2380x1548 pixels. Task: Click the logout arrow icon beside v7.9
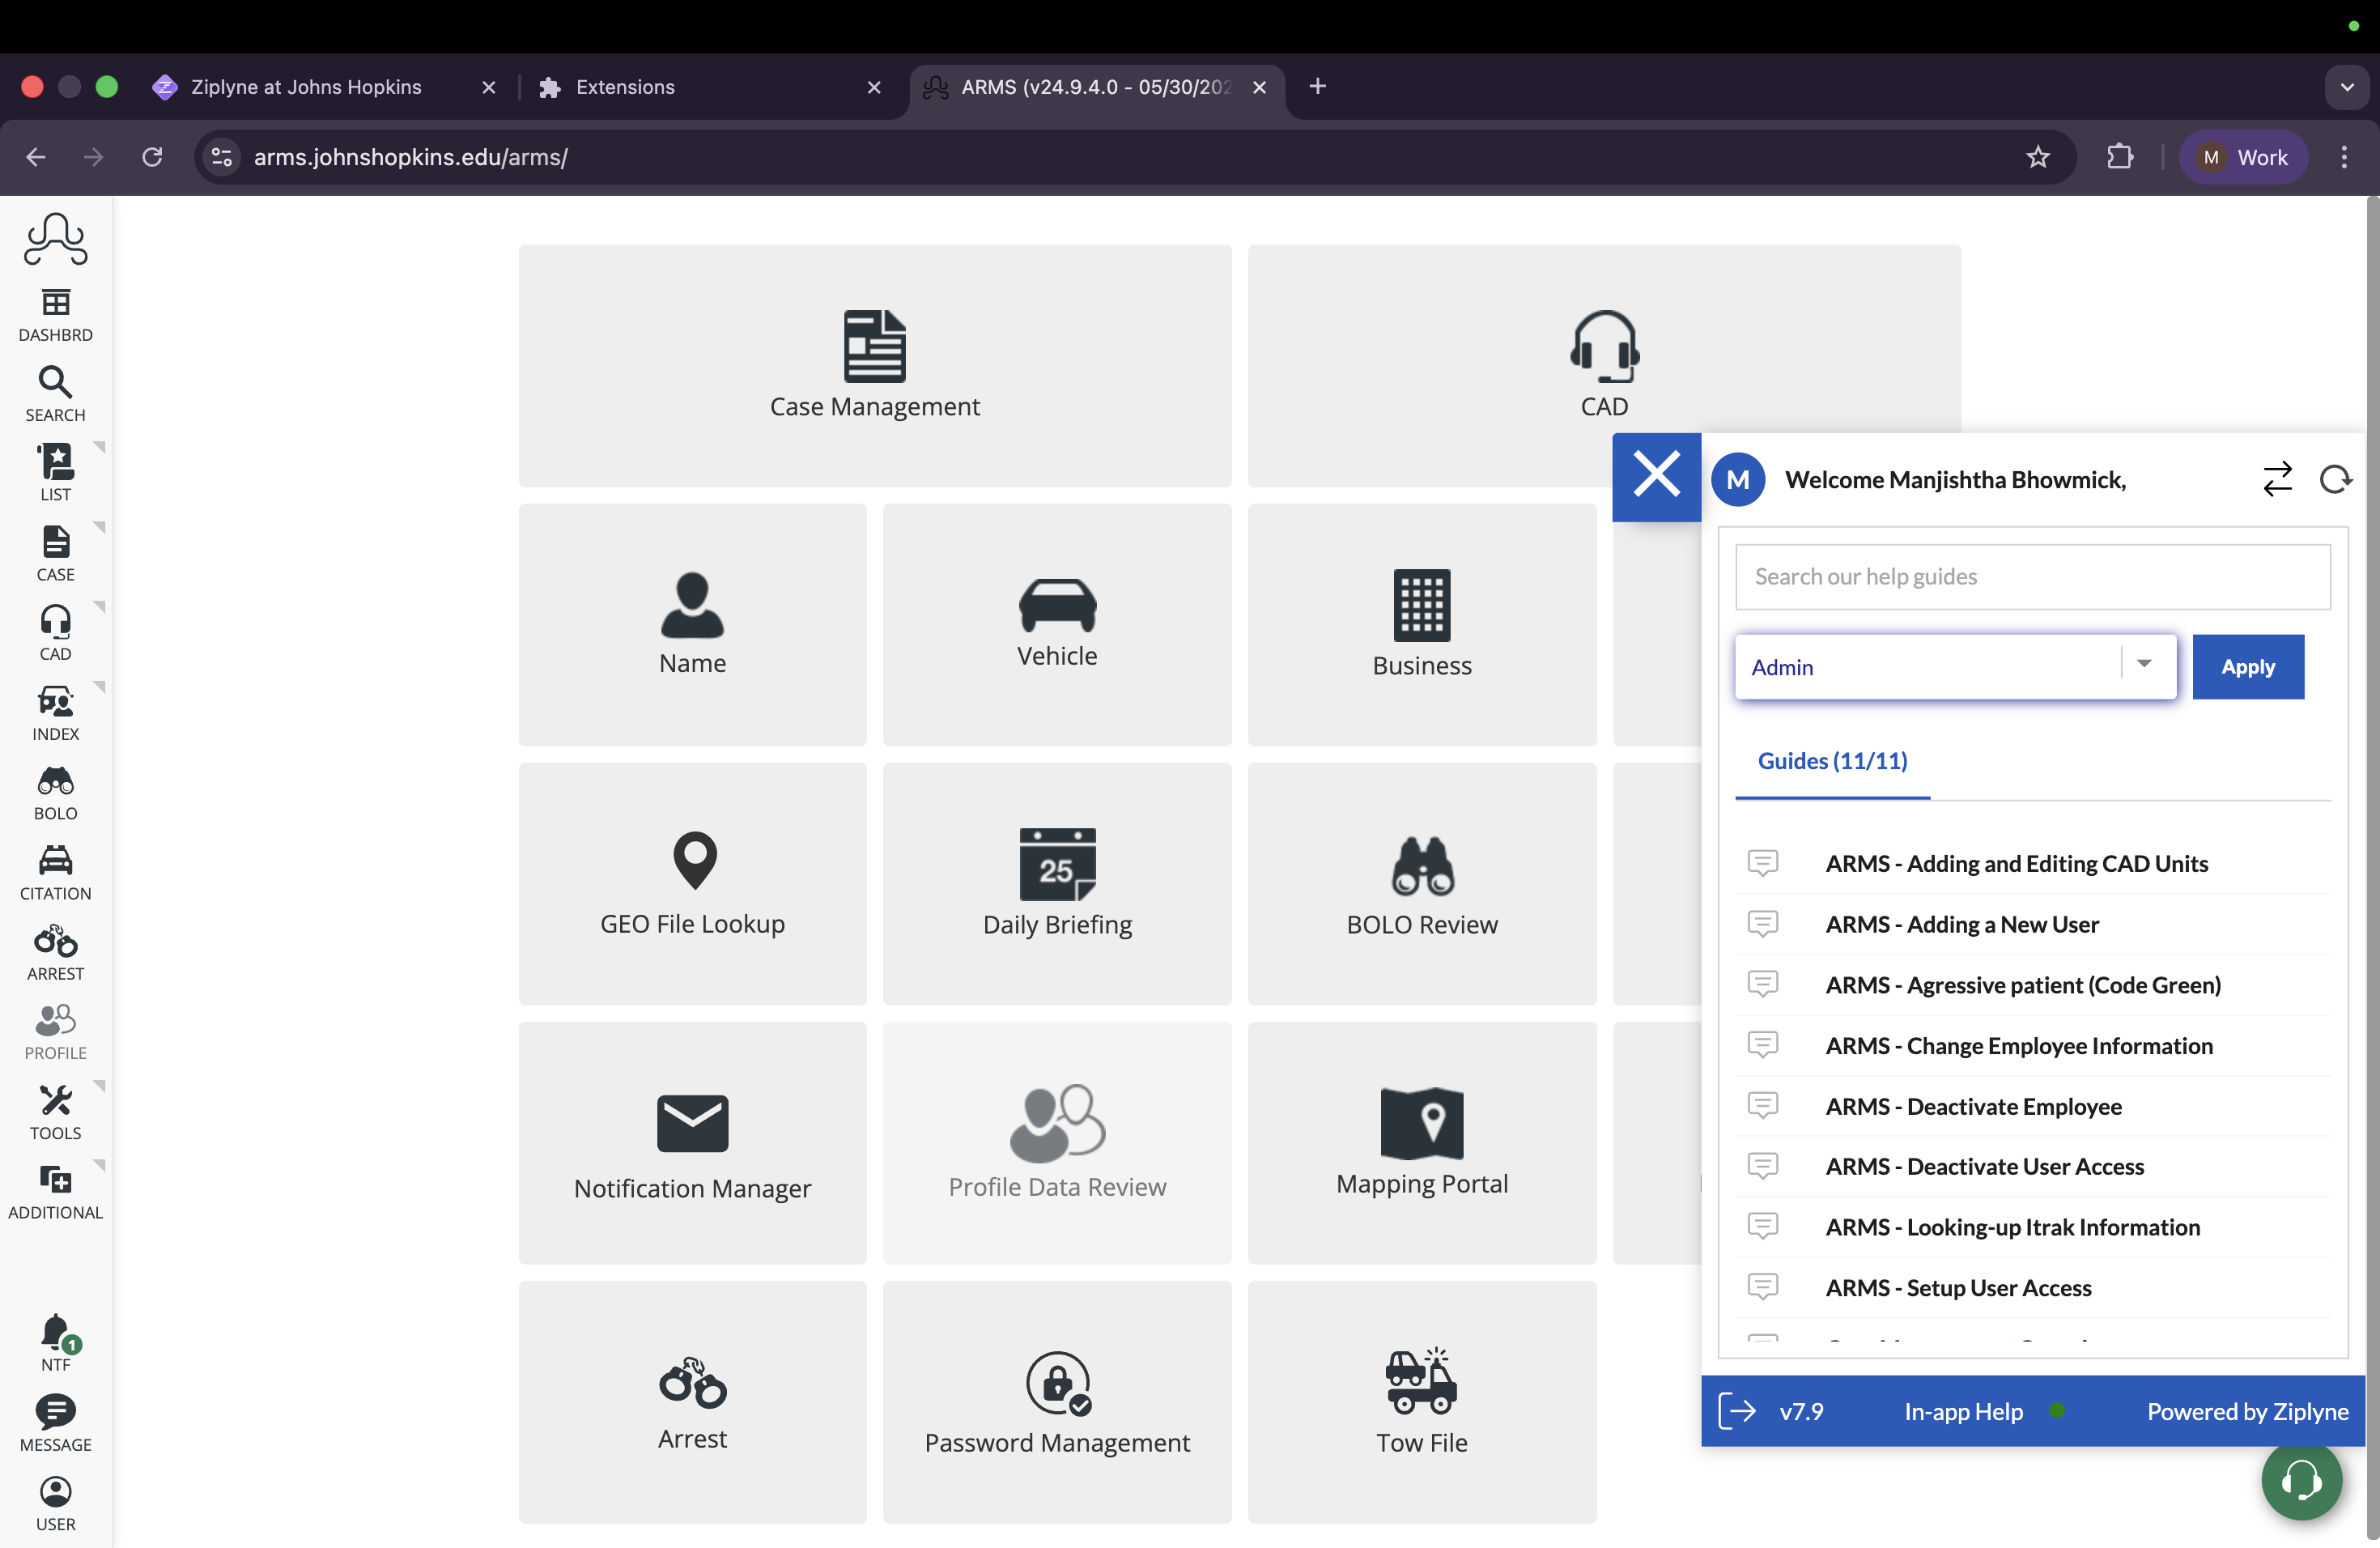click(x=1737, y=1411)
